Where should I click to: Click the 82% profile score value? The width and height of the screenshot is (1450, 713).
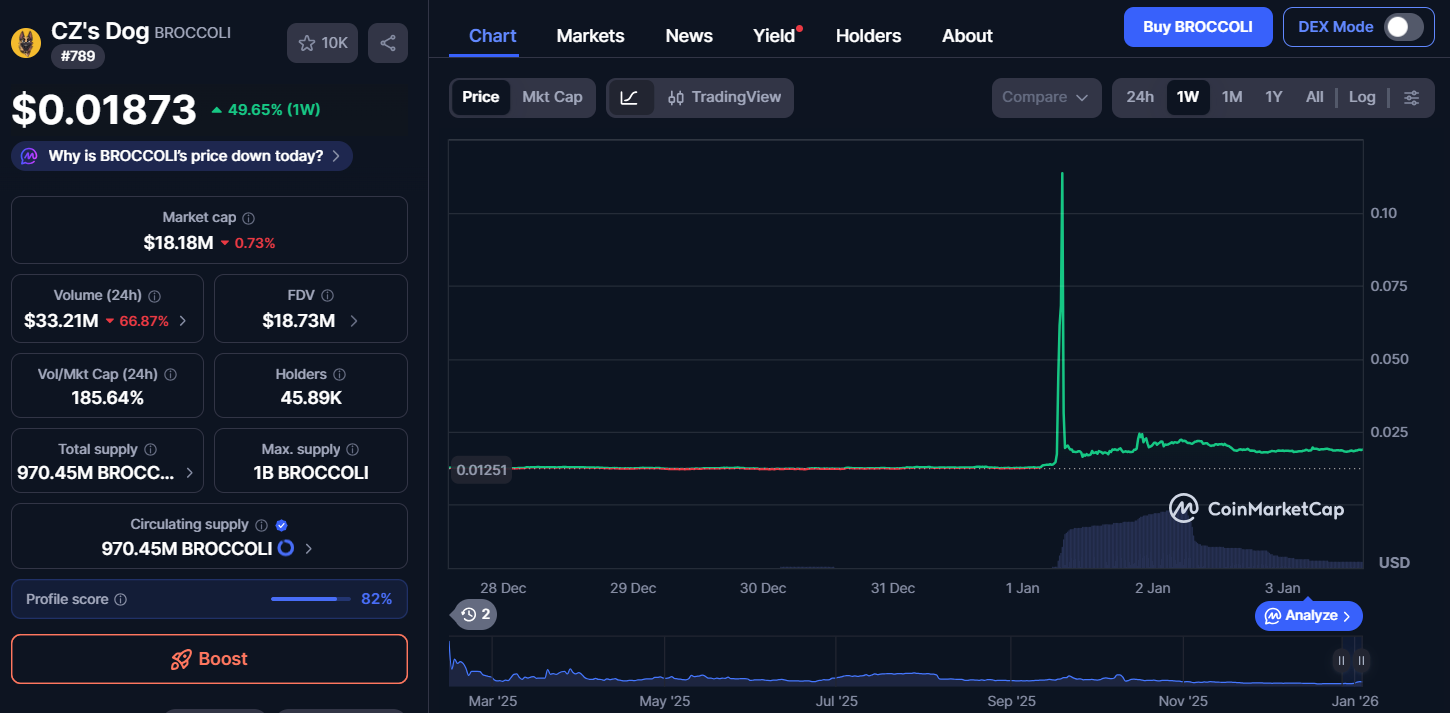pyautogui.click(x=377, y=599)
